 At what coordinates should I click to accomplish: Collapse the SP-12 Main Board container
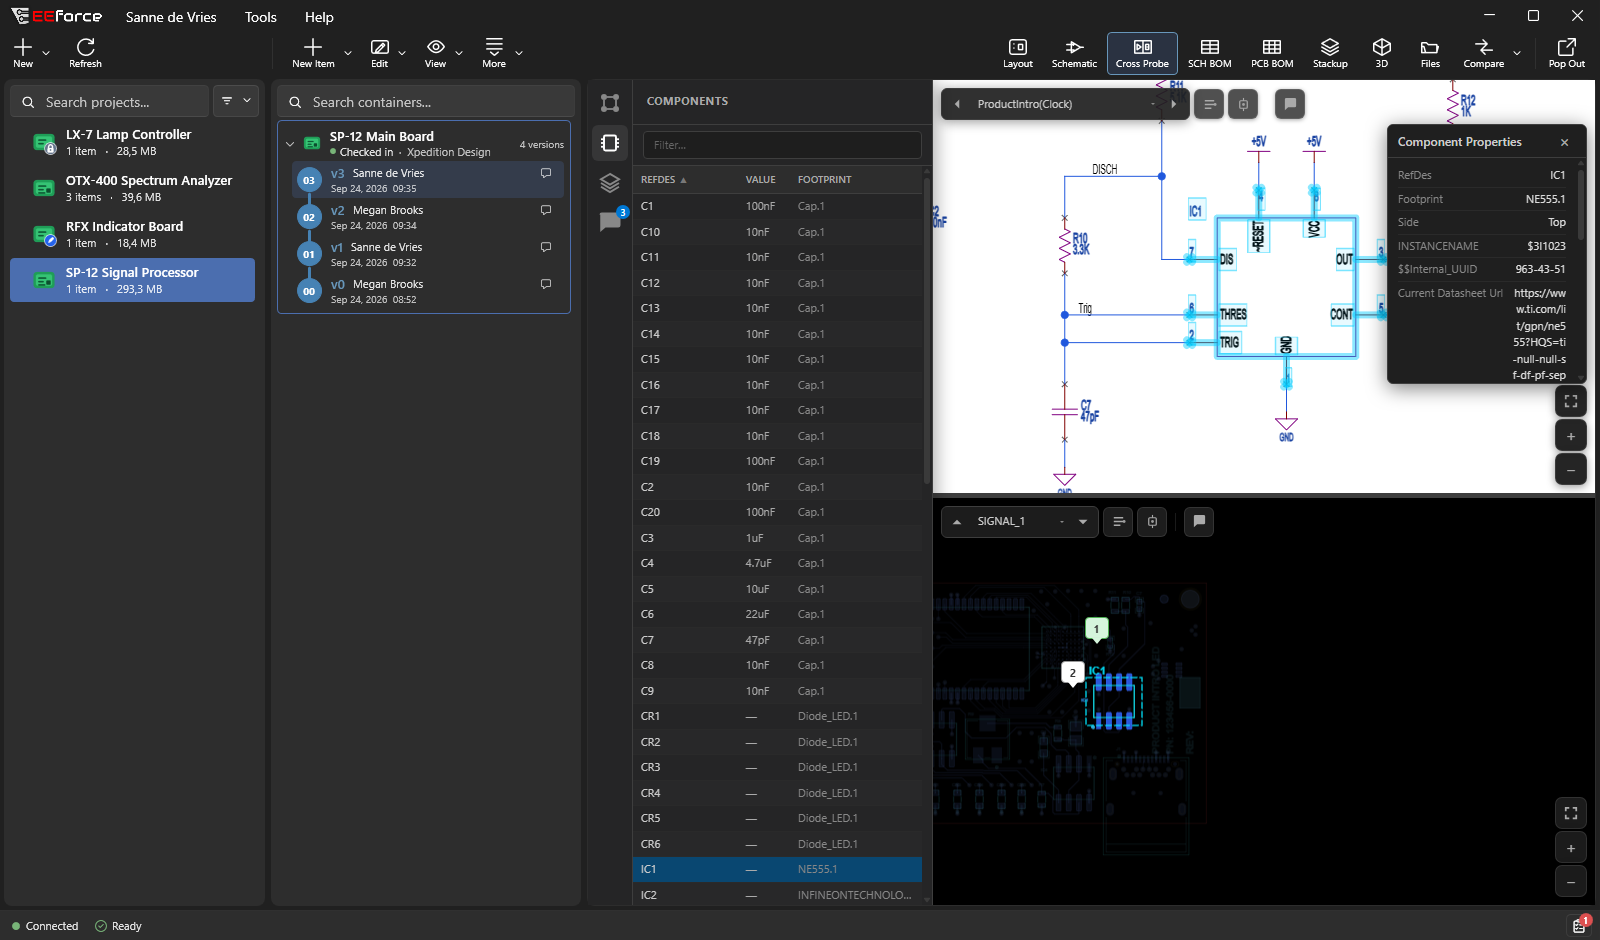(x=290, y=144)
